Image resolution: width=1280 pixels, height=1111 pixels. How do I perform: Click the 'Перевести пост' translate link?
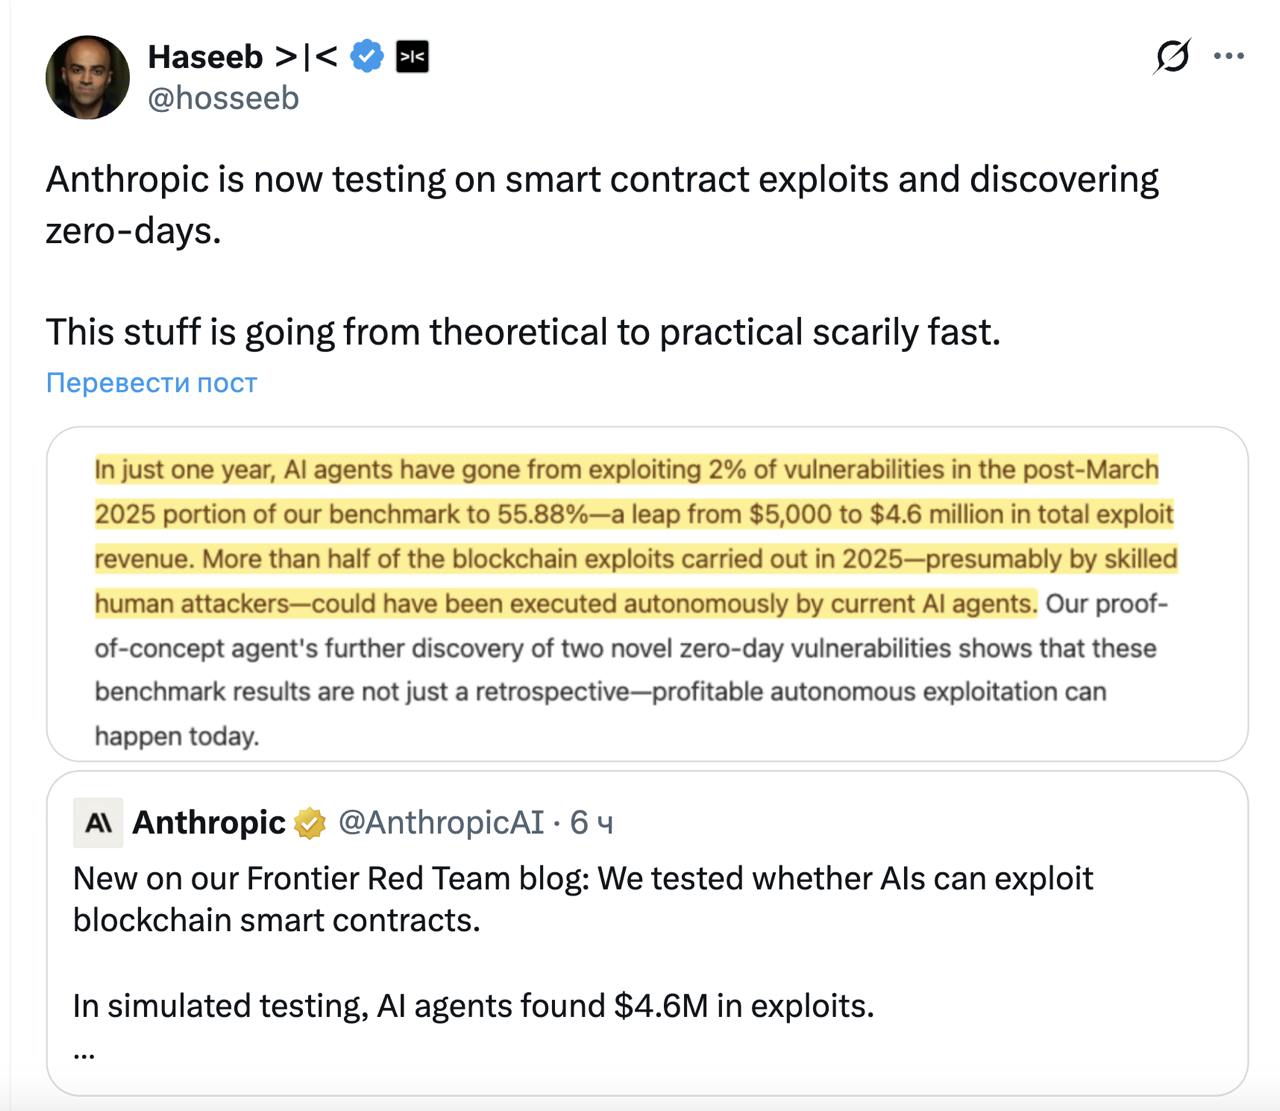pos(152,383)
